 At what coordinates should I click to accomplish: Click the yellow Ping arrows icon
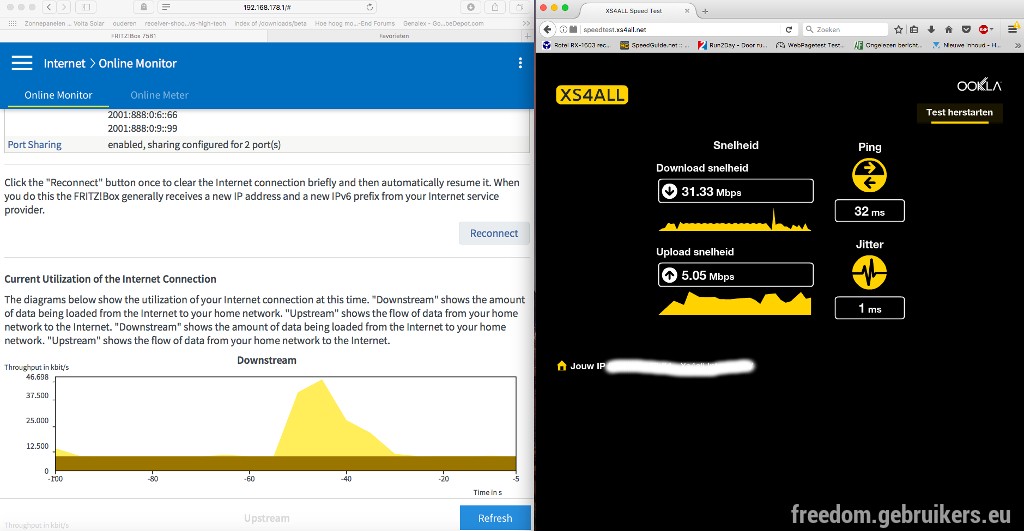(x=869, y=175)
